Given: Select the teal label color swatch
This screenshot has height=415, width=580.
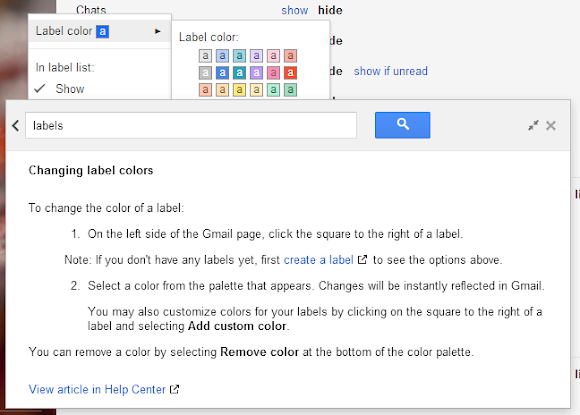Looking at the screenshot, I should click(239, 72).
